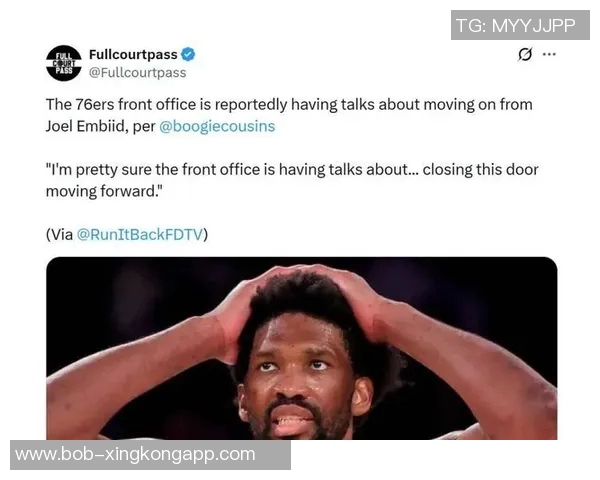The image size is (600, 480).
Task: Click the quoted line starting "I'm pretty sure"
Action: click(x=292, y=180)
